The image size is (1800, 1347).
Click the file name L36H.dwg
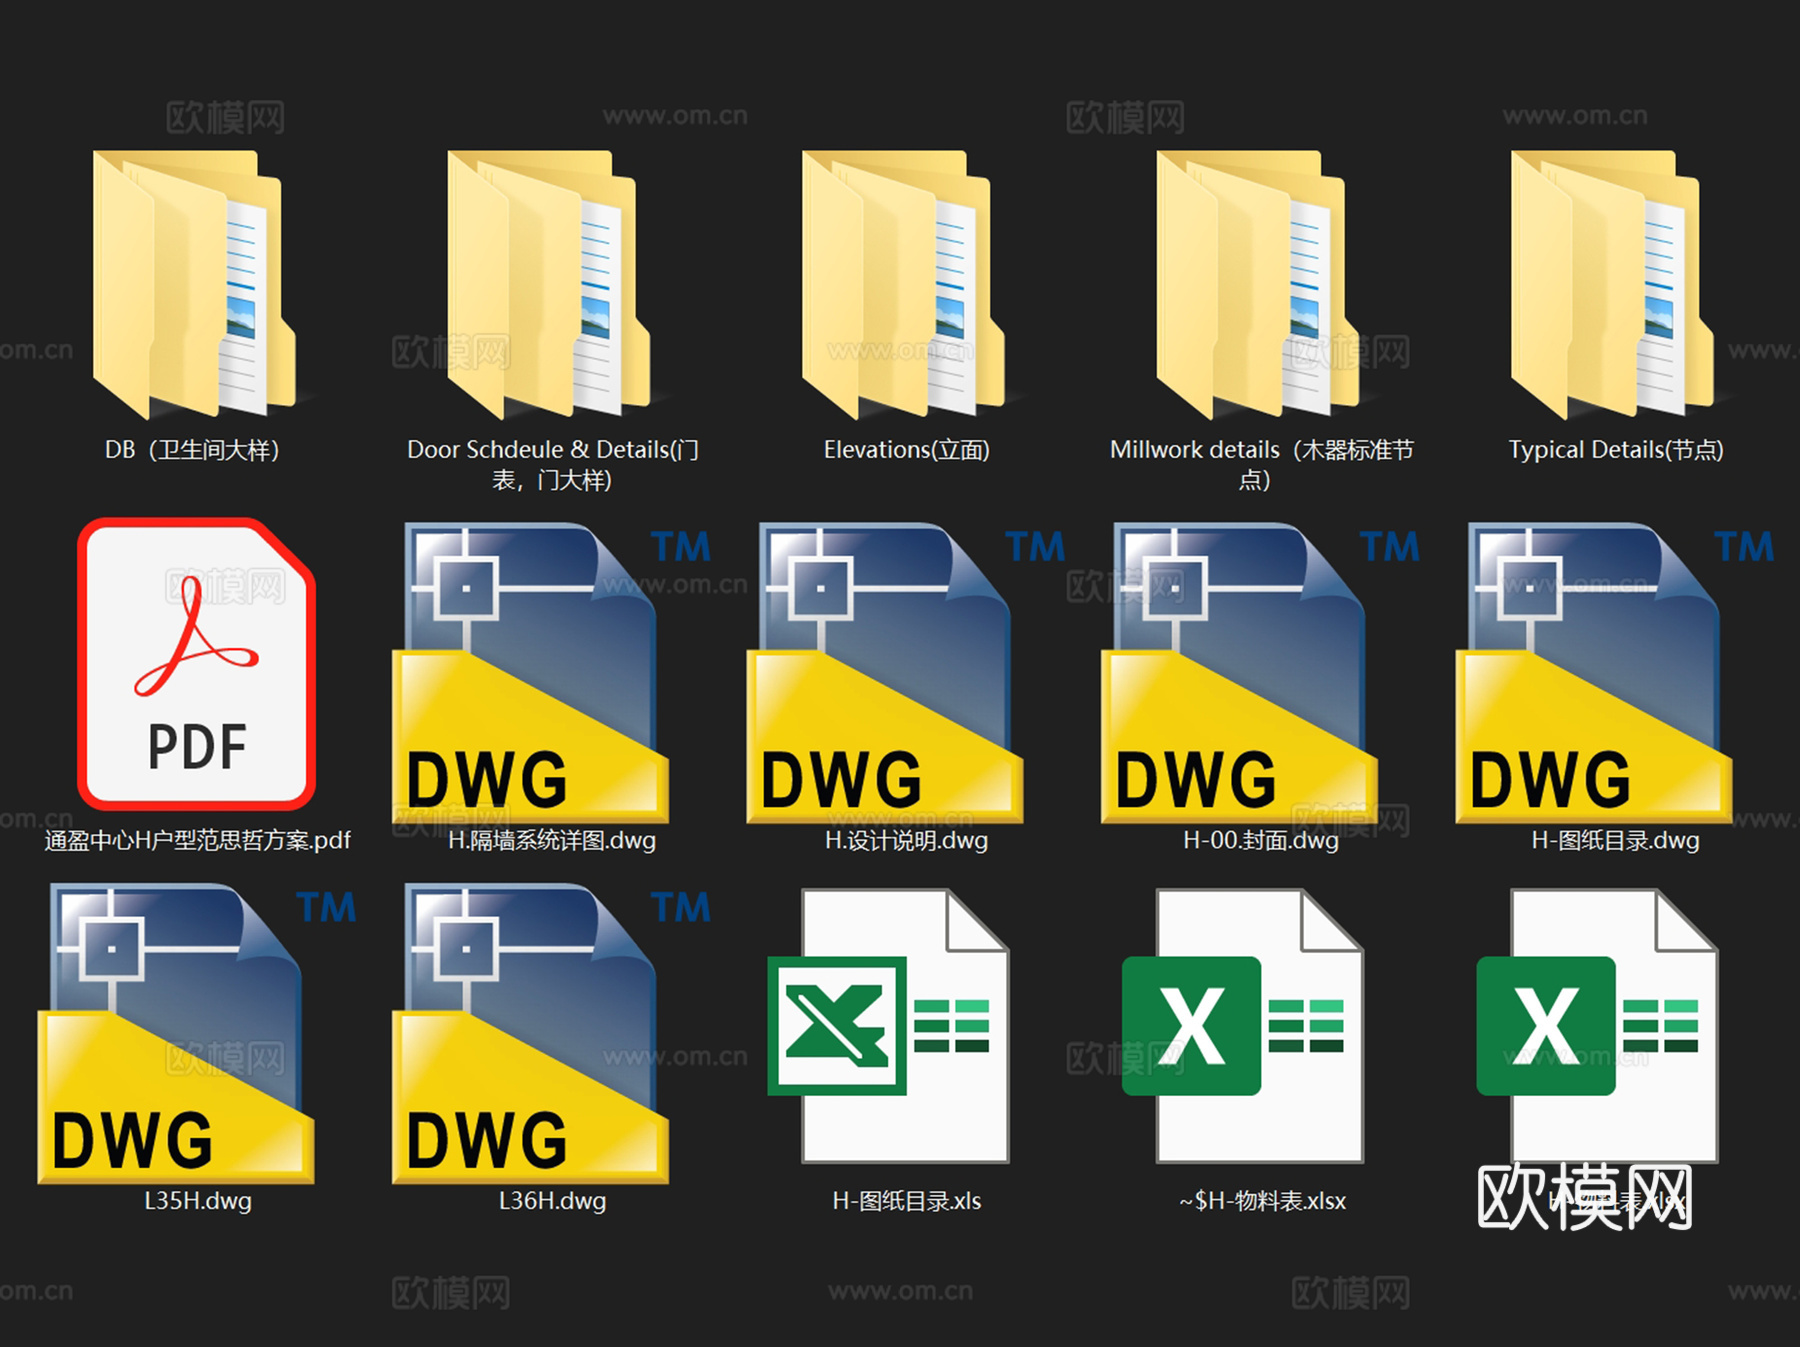click(552, 1201)
